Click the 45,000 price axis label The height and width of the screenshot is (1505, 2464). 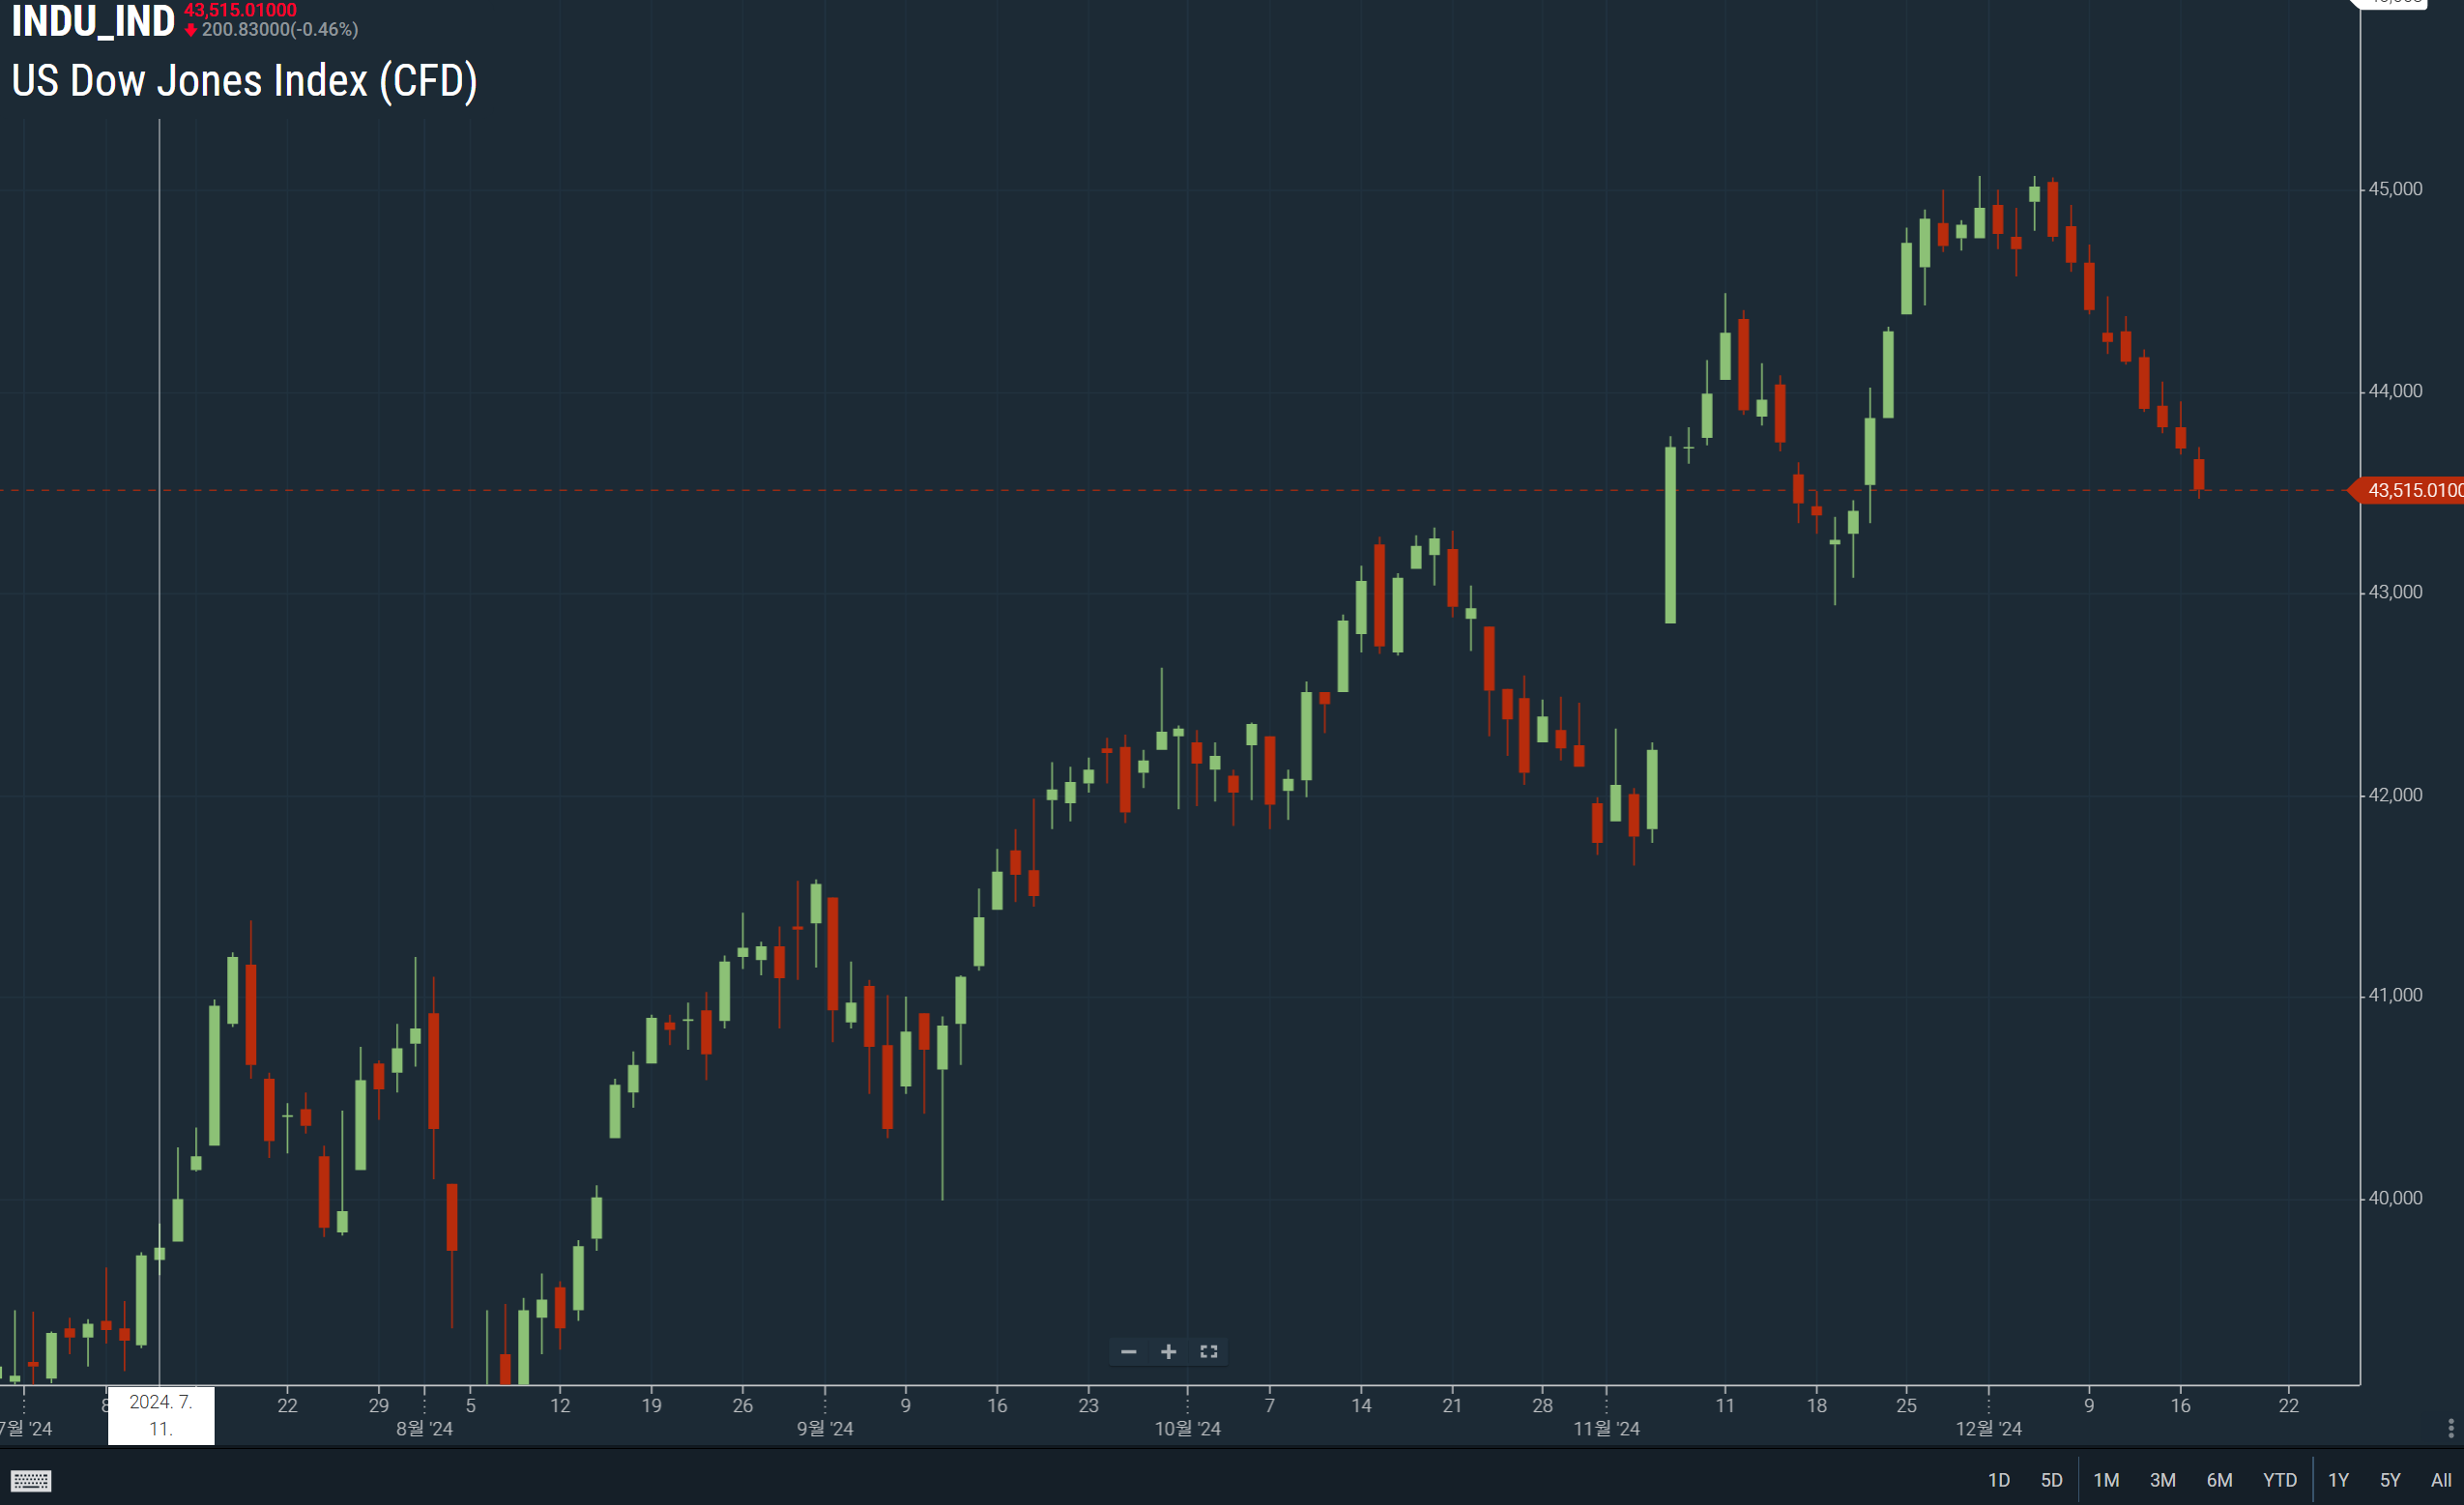point(2395,189)
